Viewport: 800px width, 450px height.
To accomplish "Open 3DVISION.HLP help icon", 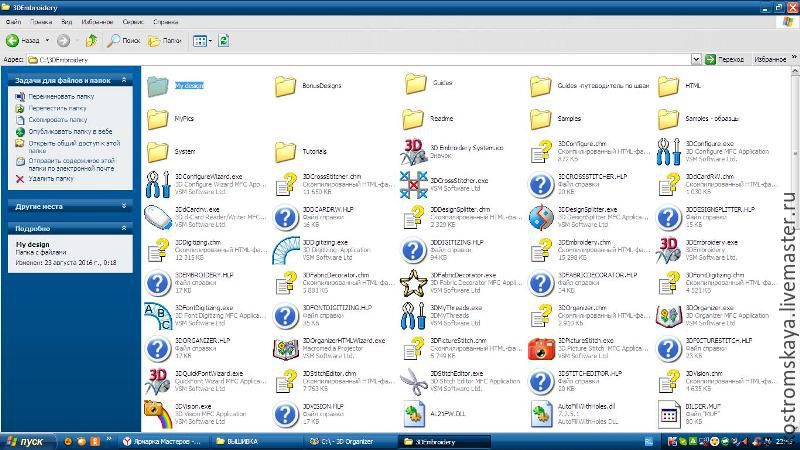I will 286,414.
